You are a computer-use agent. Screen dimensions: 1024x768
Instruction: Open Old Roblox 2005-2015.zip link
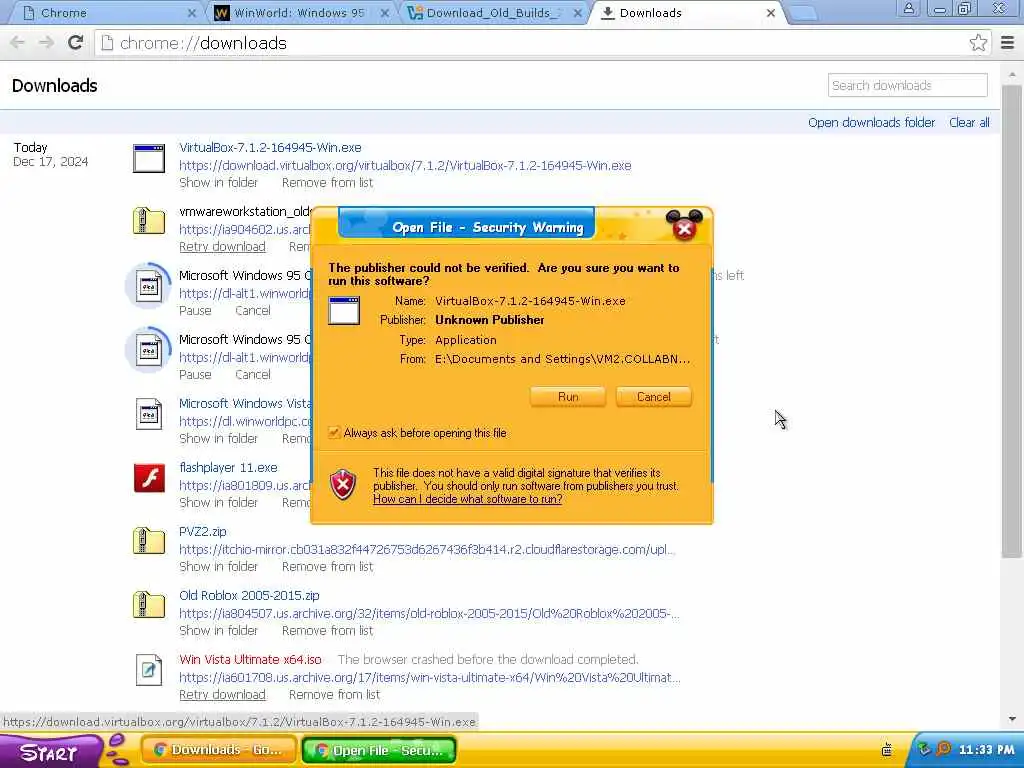pyautogui.click(x=249, y=596)
